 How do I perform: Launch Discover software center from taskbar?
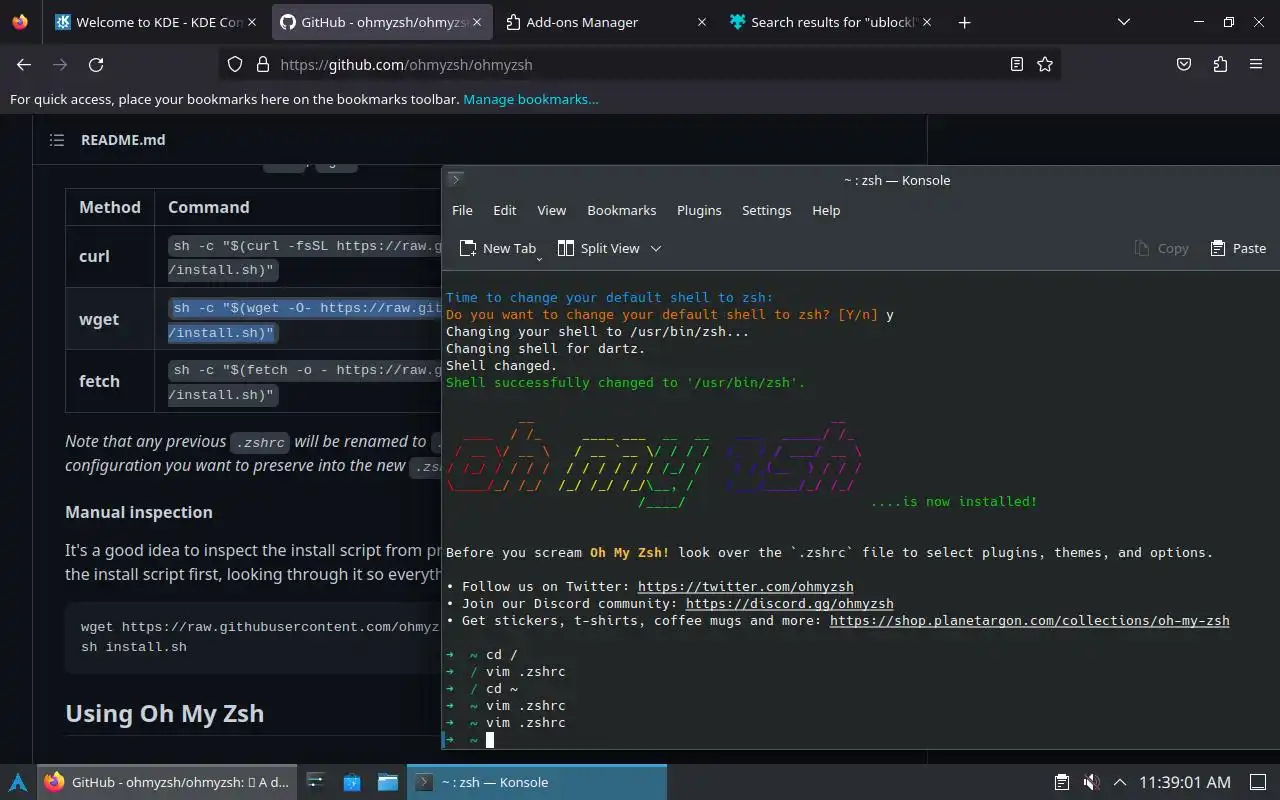[x=352, y=782]
